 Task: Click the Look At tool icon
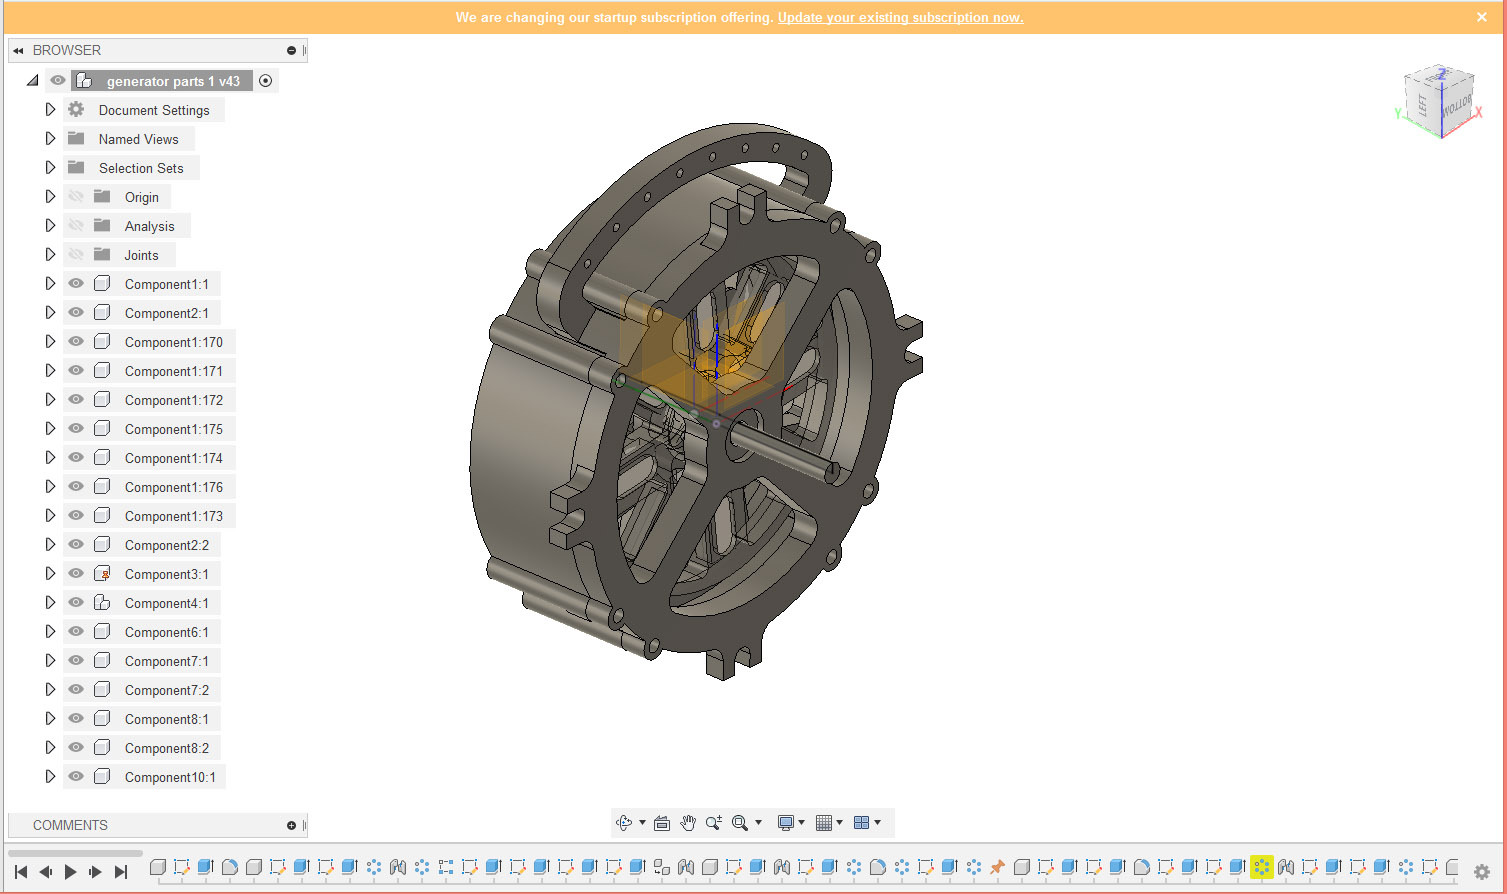(662, 822)
